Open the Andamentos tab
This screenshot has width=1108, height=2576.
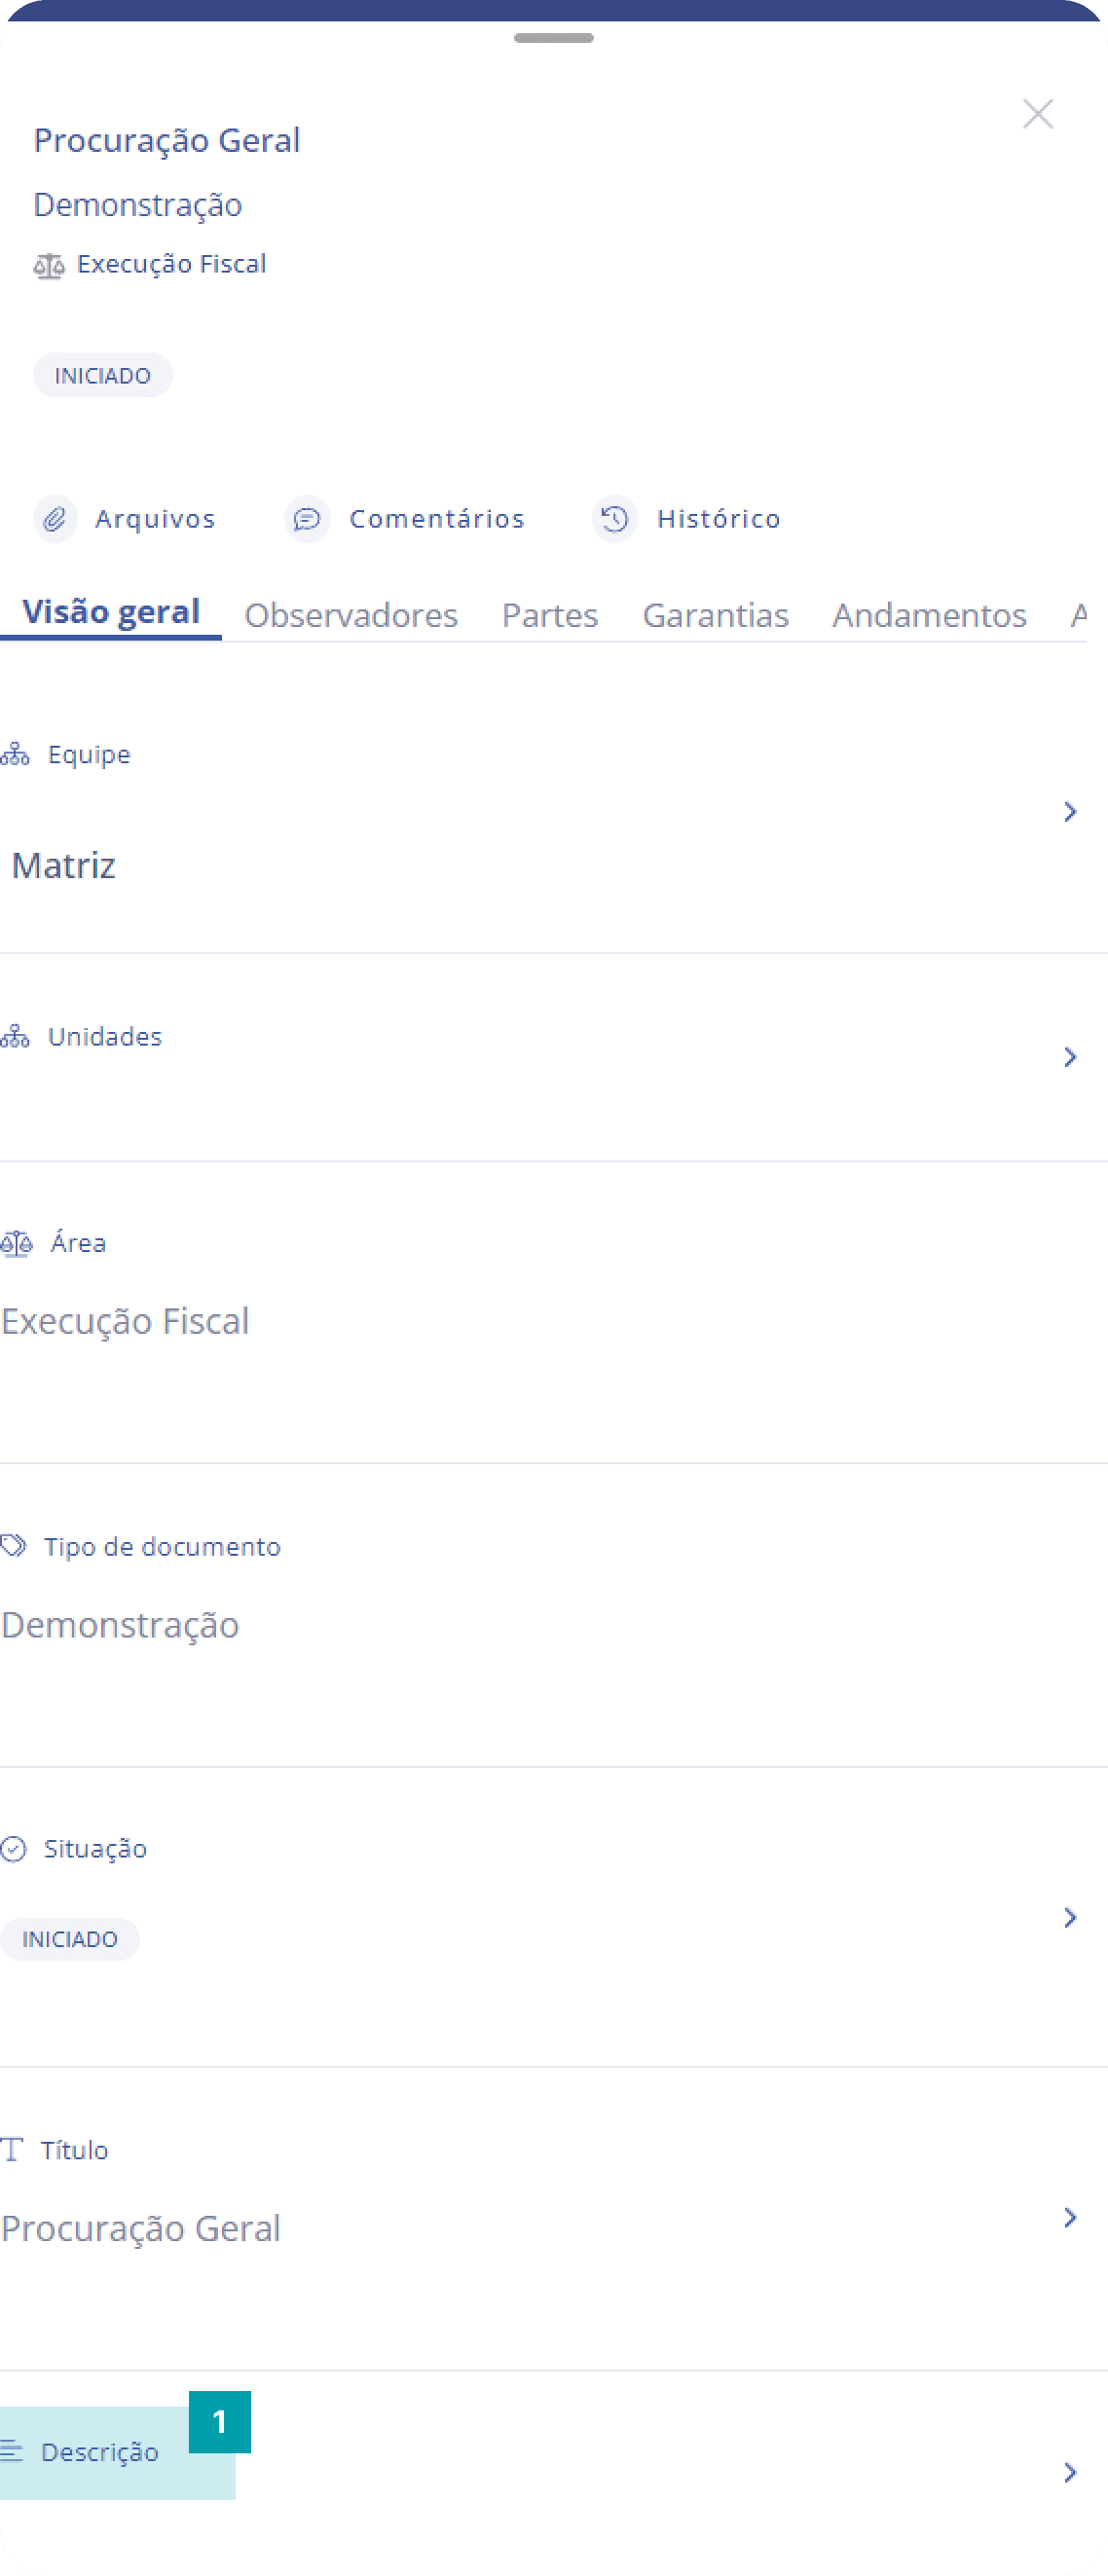point(929,615)
